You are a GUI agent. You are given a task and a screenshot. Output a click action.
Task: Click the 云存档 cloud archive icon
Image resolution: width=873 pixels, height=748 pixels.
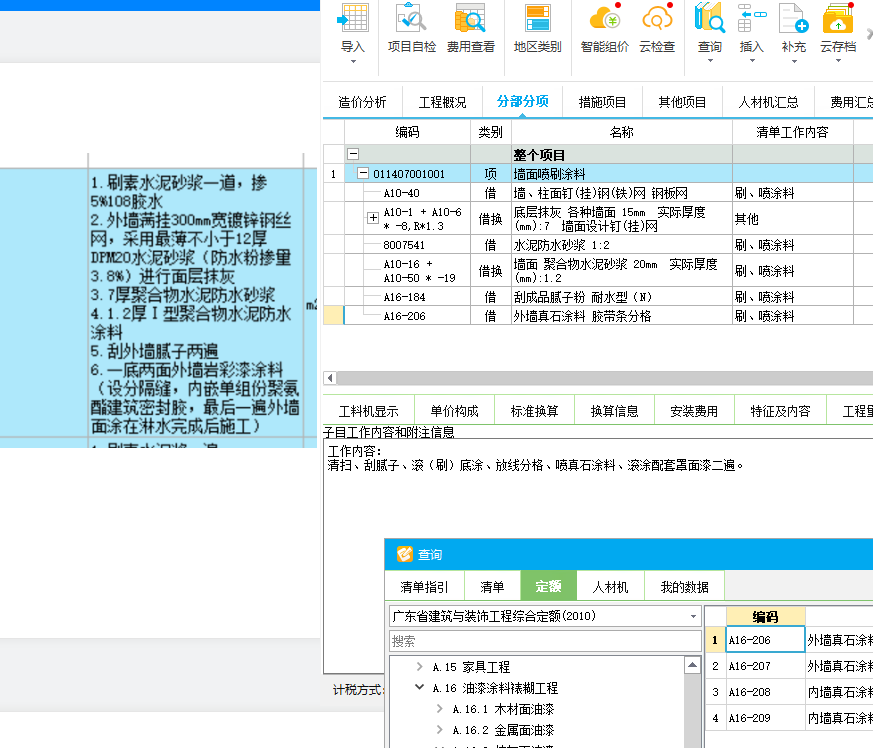[838, 18]
